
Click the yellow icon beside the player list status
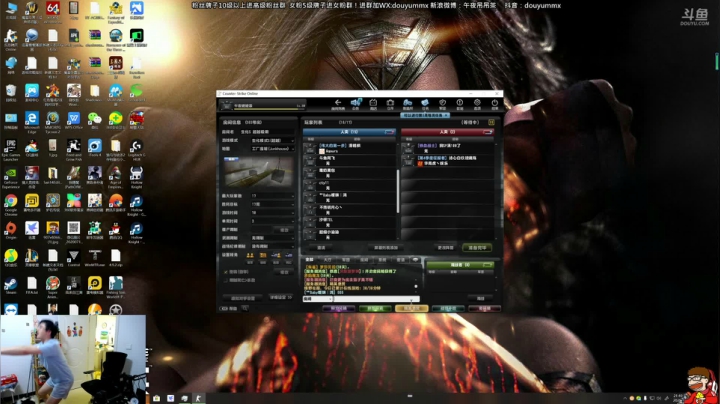pyautogui.click(x=491, y=122)
